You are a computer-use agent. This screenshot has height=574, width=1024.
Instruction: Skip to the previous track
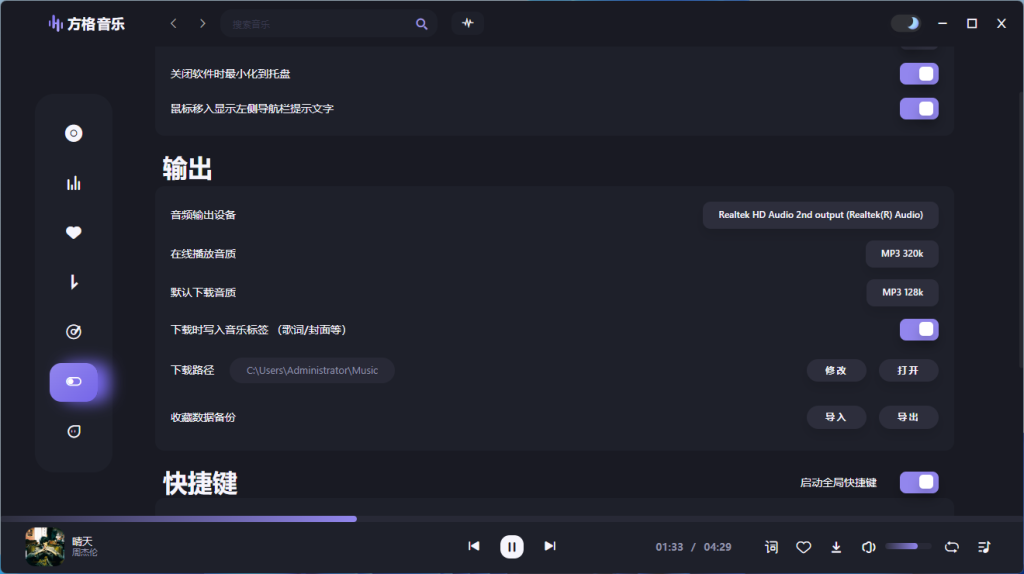[474, 546]
